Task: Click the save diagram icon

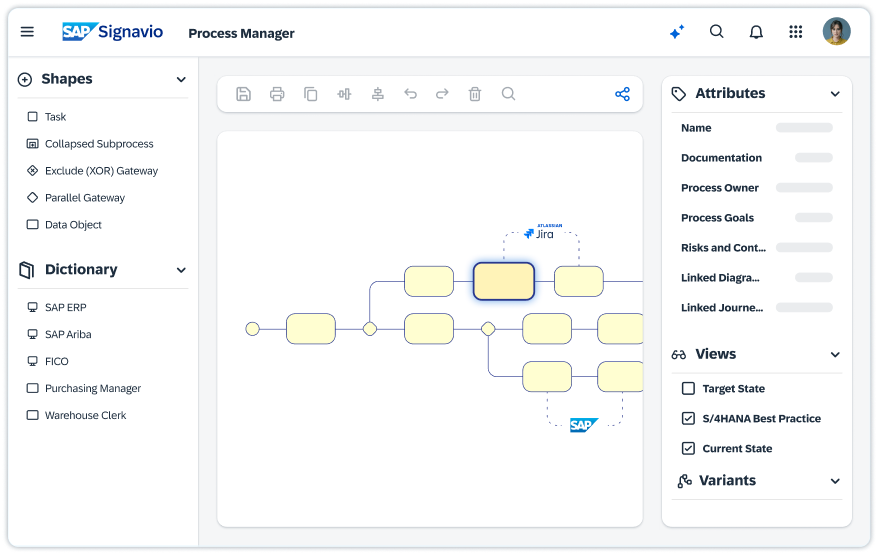Action: [x=243, y=94]
